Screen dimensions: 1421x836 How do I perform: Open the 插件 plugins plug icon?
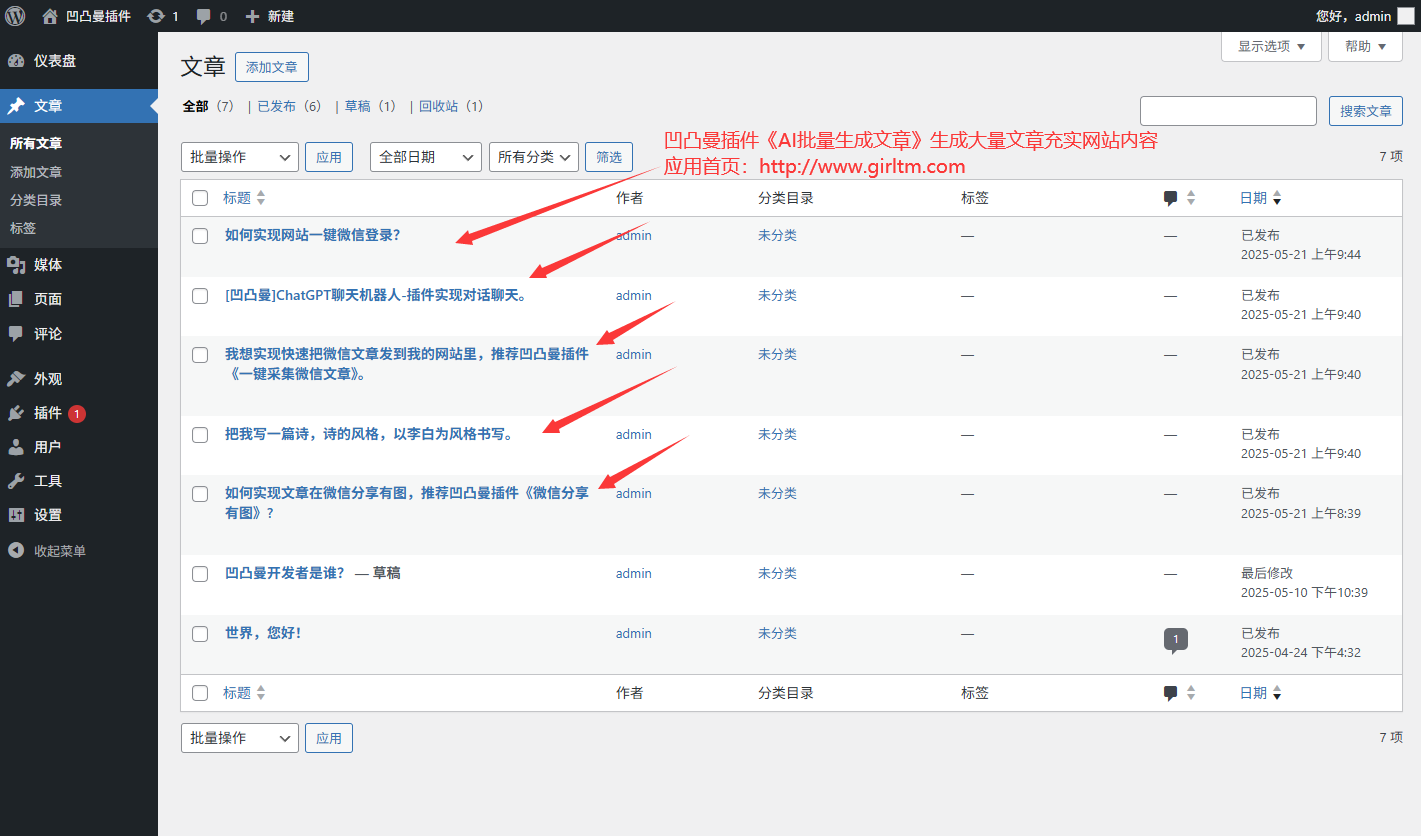tap(16, 413)
